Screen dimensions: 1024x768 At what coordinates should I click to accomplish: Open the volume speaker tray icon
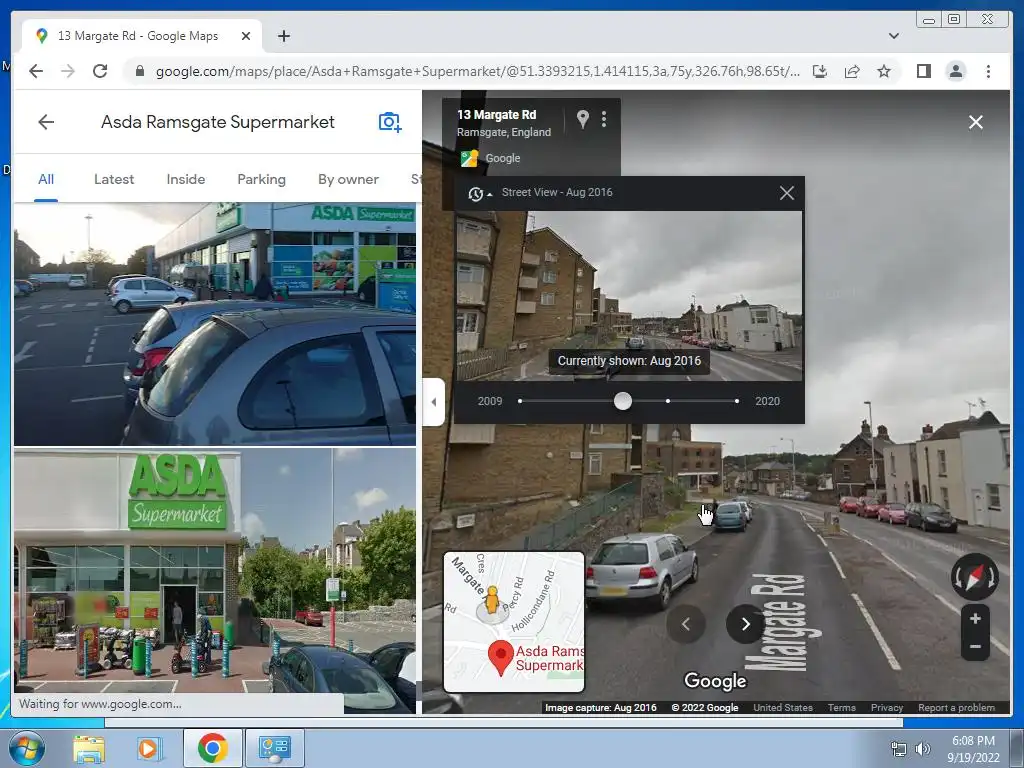point(922,749)
